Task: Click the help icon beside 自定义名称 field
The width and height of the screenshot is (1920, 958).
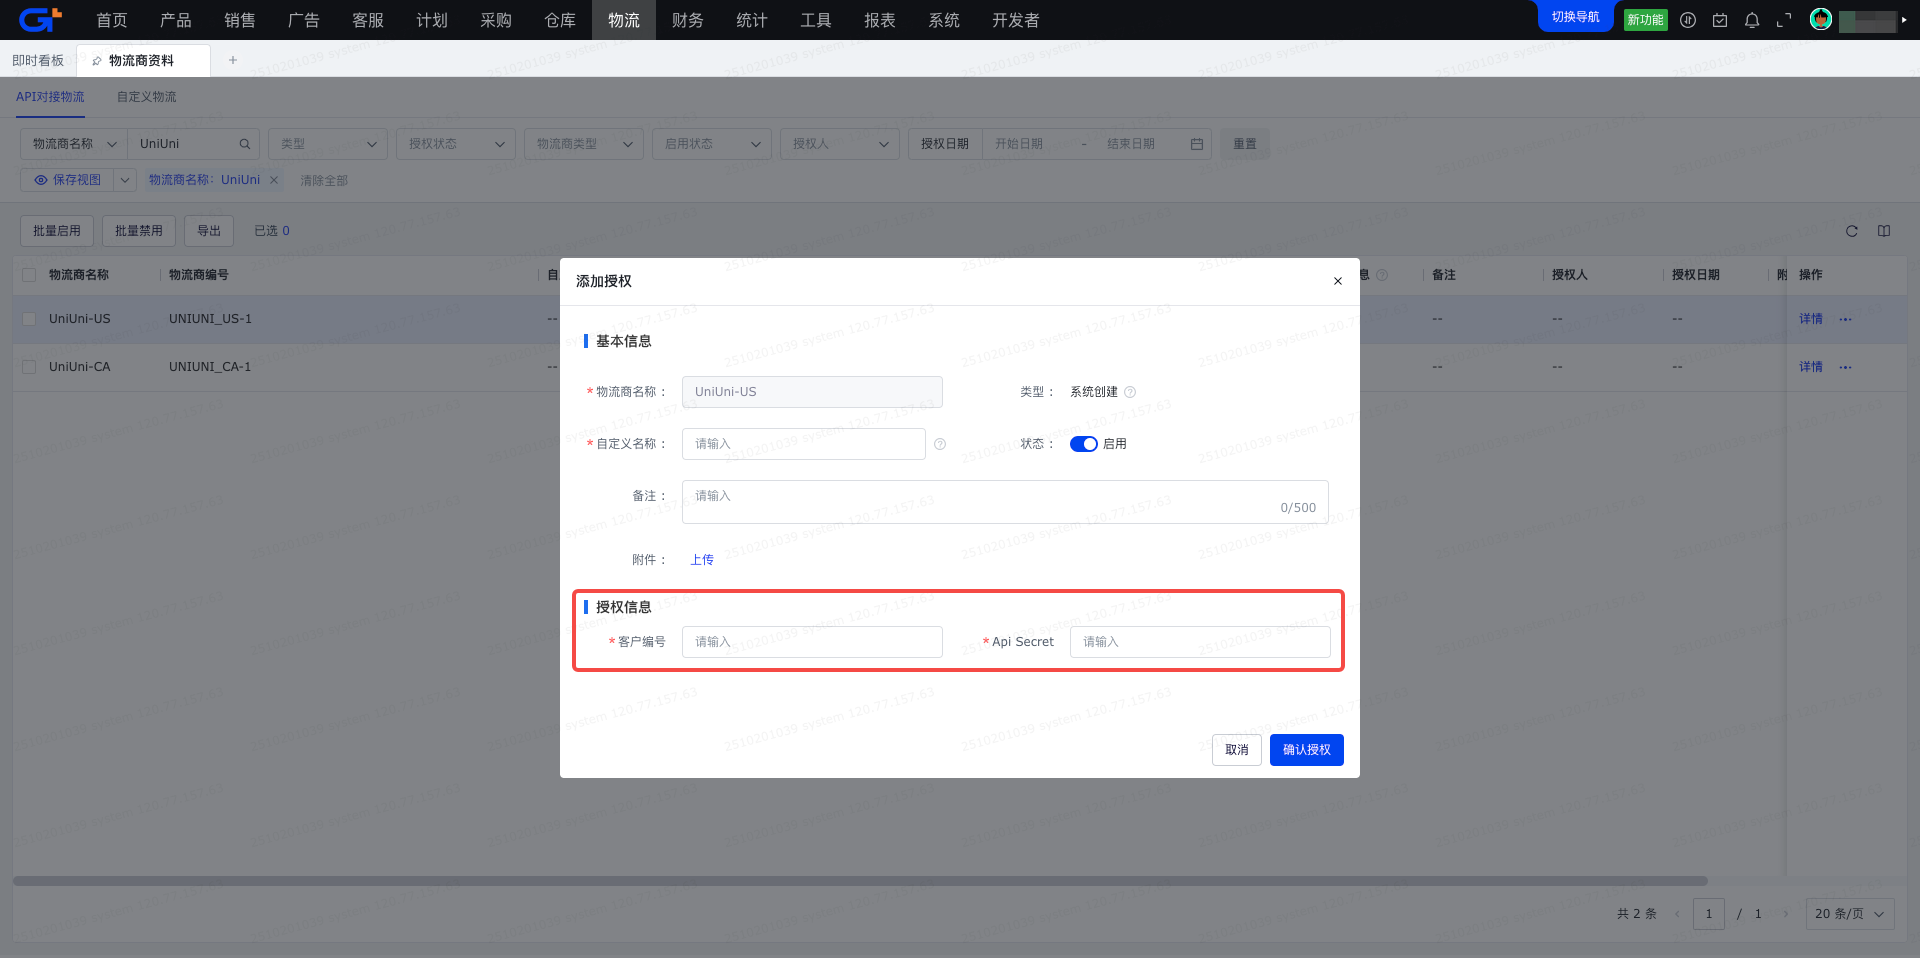Action: pos(940,444)
